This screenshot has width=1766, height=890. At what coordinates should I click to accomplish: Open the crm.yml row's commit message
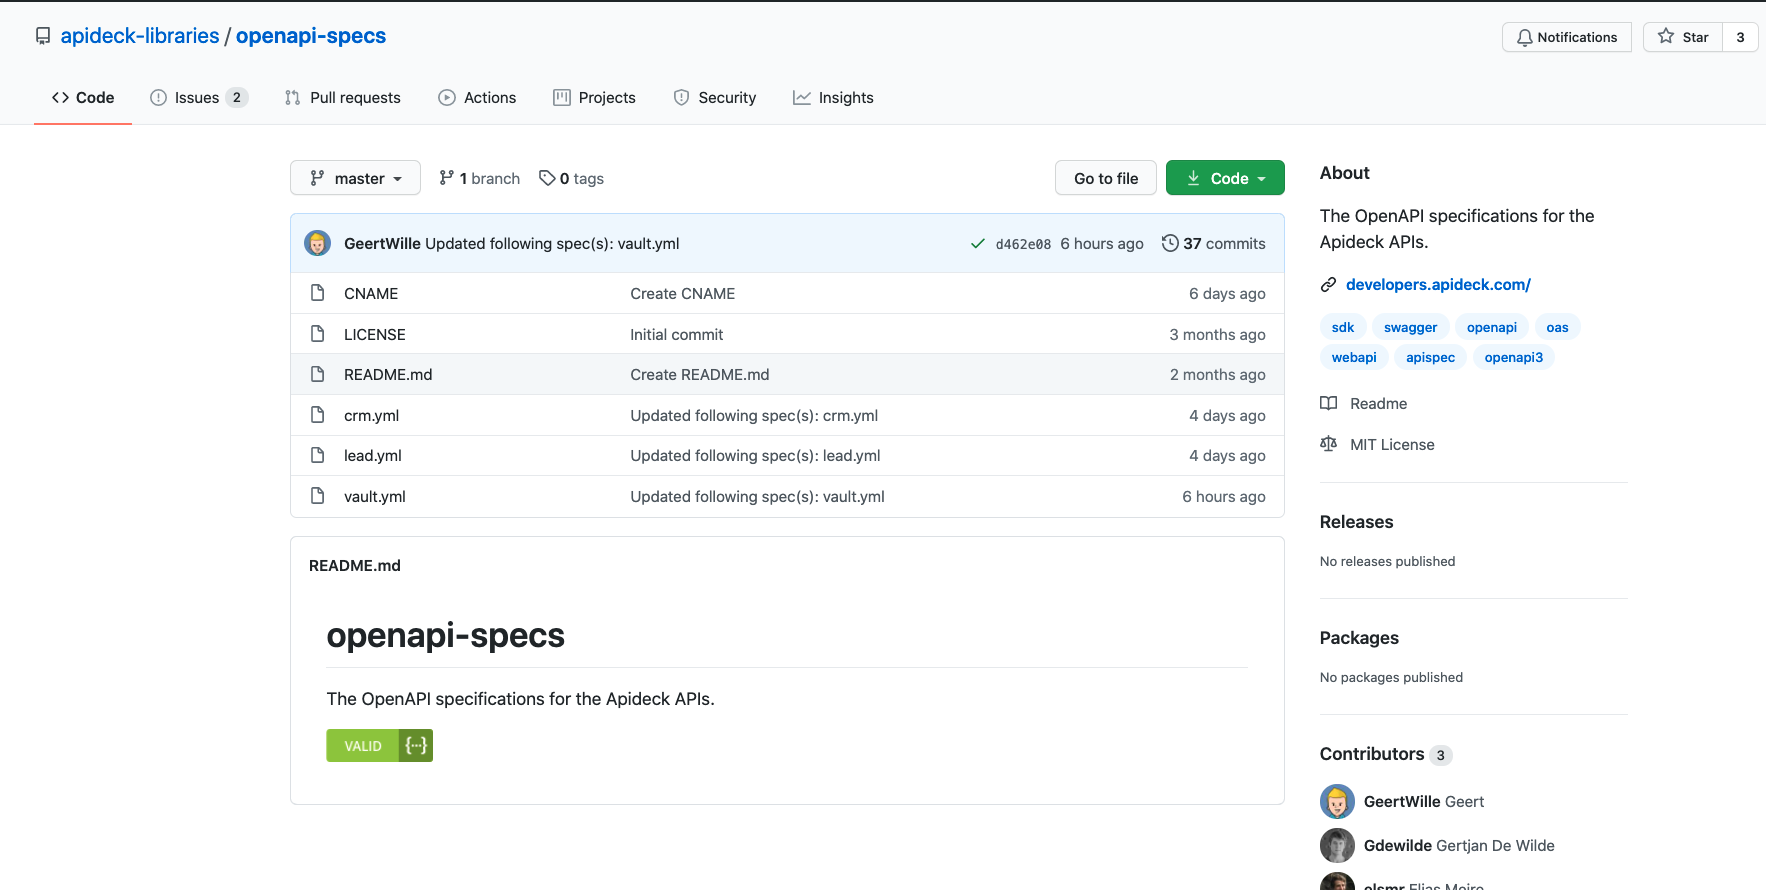click(x=754, y=415)
